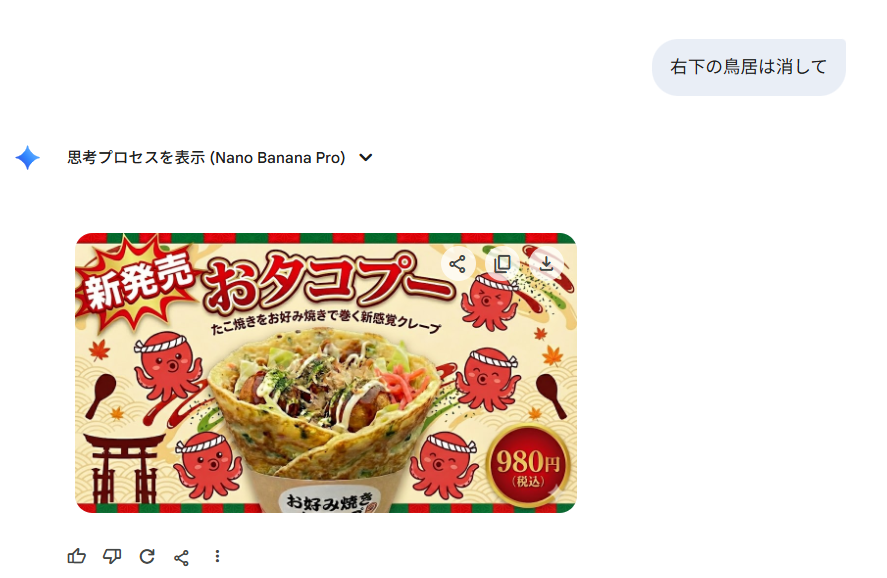Copy the generated image using the overlay icon
887x578 pixels.
[502, 264]
